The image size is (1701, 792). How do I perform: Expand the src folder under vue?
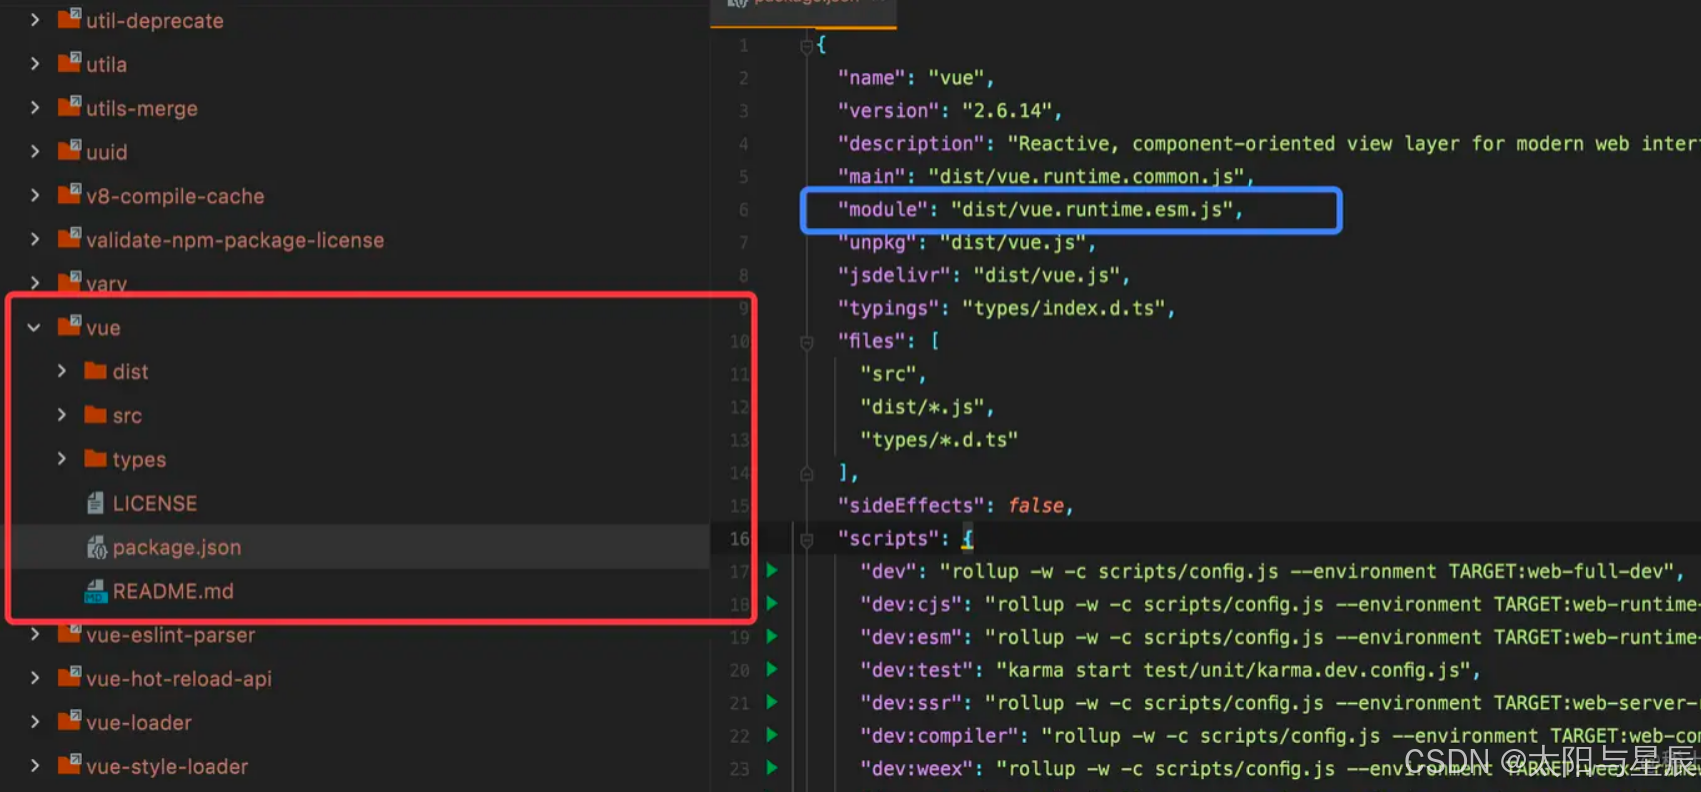pos(62,415)
